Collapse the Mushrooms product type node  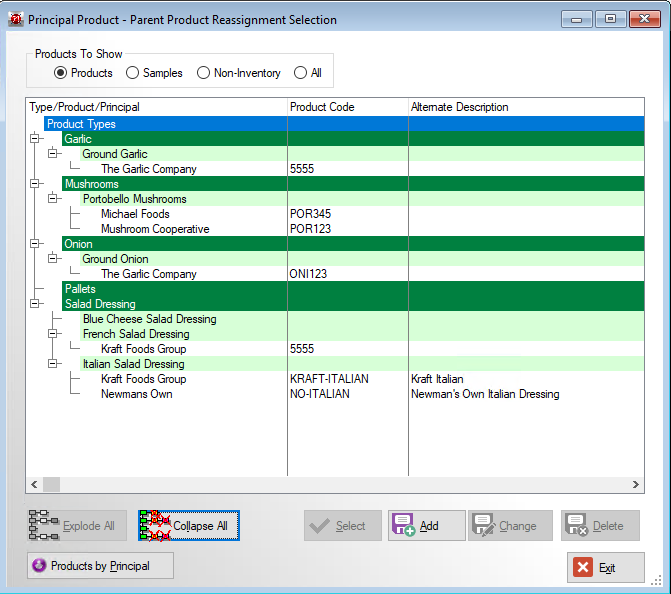click(x=35, y=183)
